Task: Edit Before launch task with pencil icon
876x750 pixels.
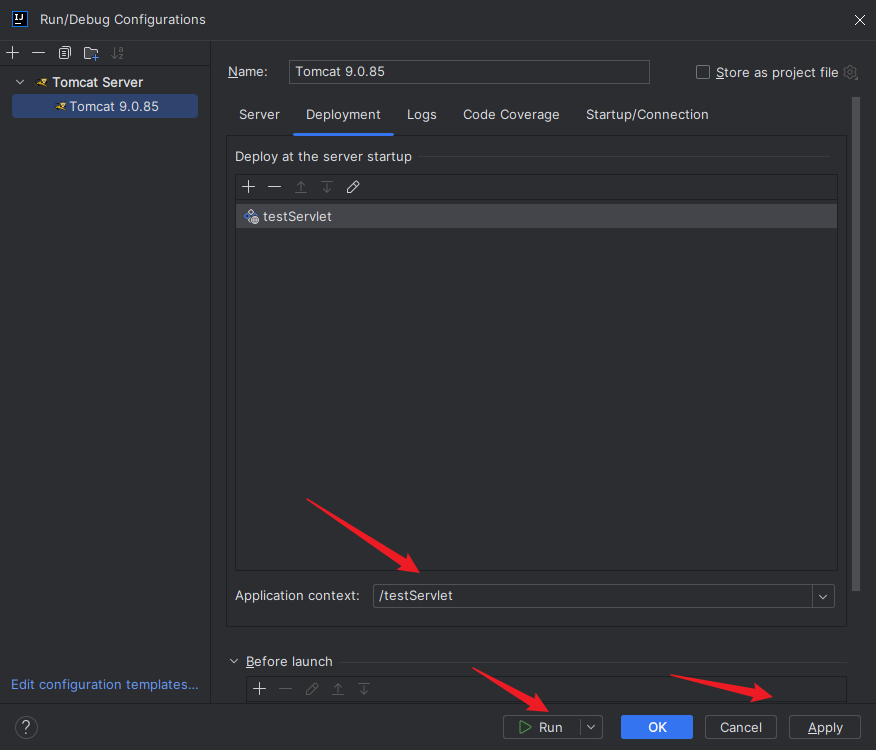Action: (312, 689)
